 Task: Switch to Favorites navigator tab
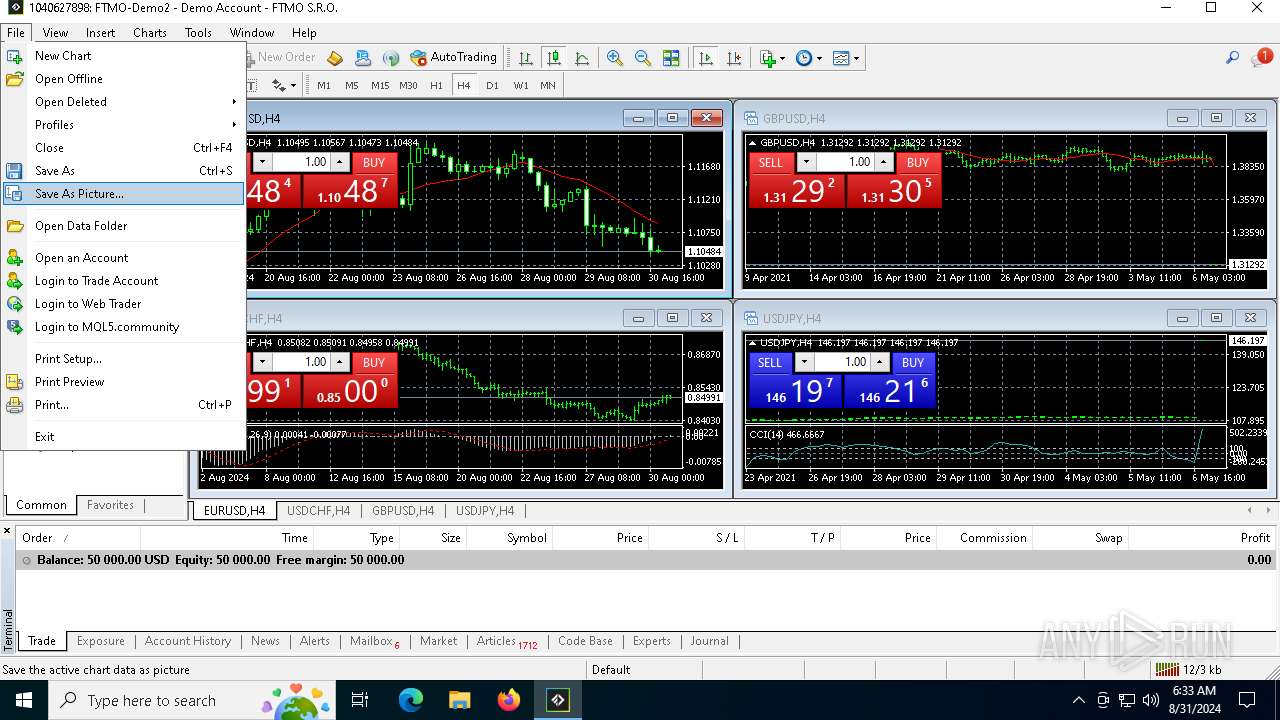point(110,505)
